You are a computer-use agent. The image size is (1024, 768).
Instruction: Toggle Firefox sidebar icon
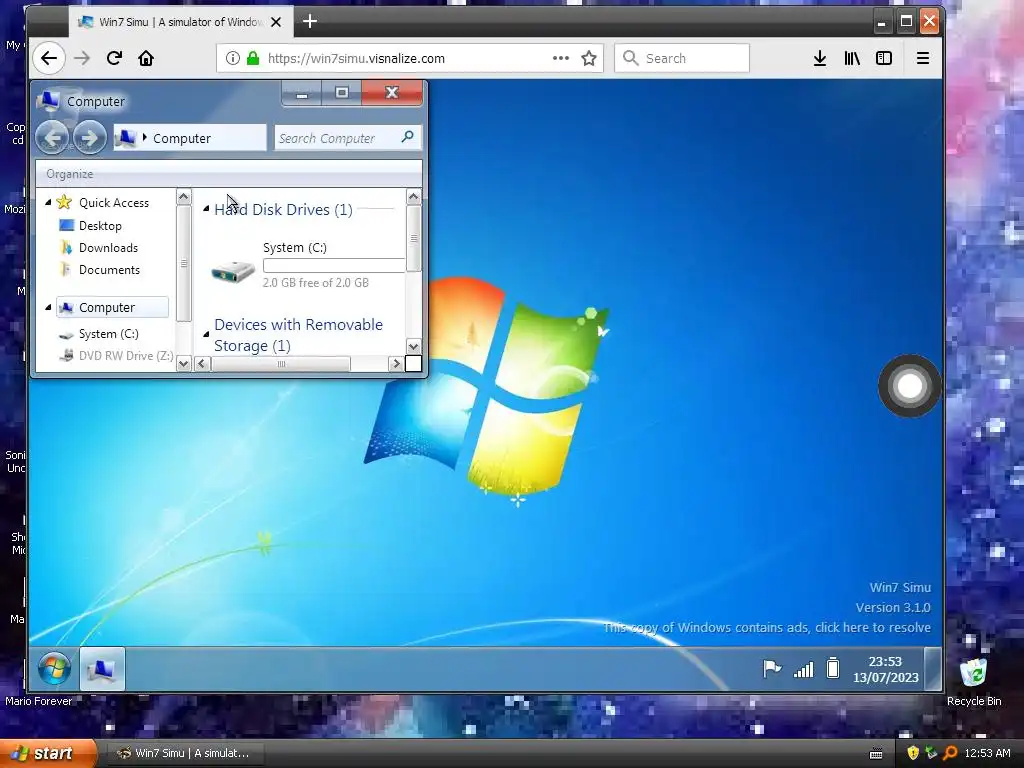[884, 58]
